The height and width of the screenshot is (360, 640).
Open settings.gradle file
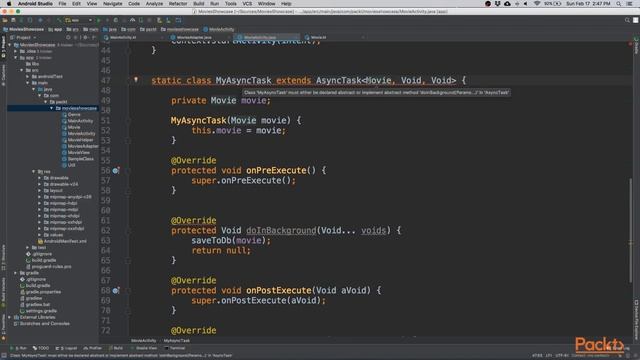click(x=41, y=311)
